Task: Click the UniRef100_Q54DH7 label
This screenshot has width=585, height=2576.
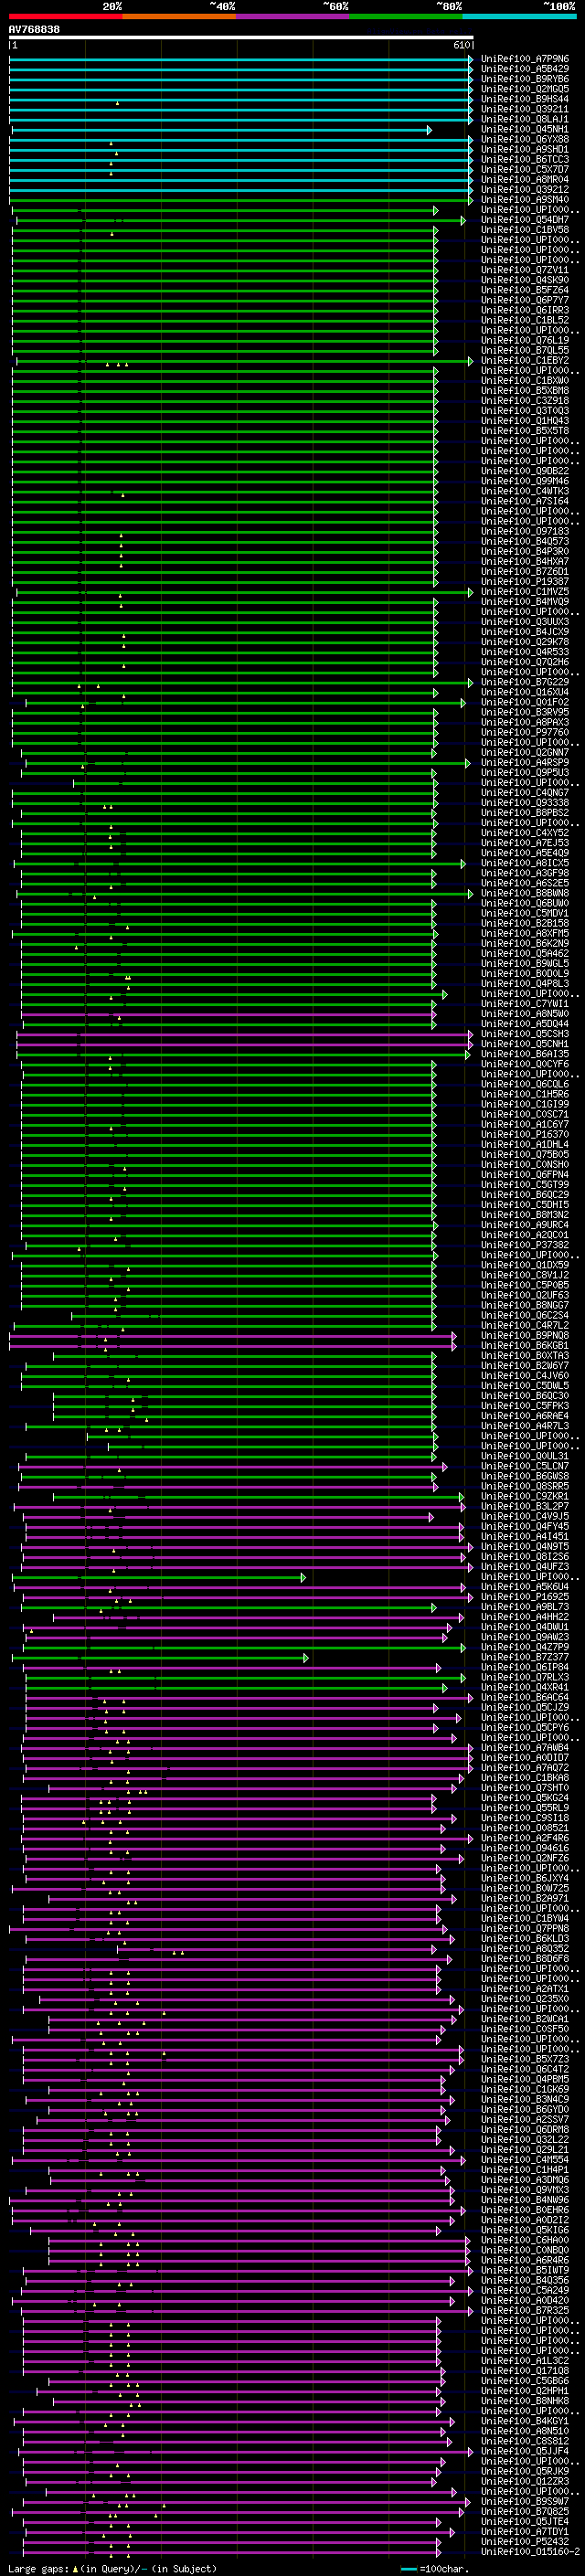Action: [525, 219]
